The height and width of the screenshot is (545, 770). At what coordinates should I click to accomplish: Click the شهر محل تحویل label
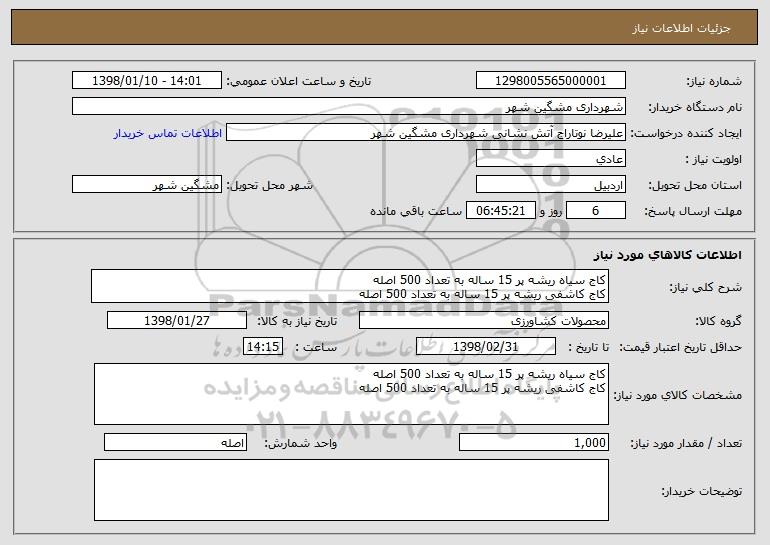pos(269,185)
